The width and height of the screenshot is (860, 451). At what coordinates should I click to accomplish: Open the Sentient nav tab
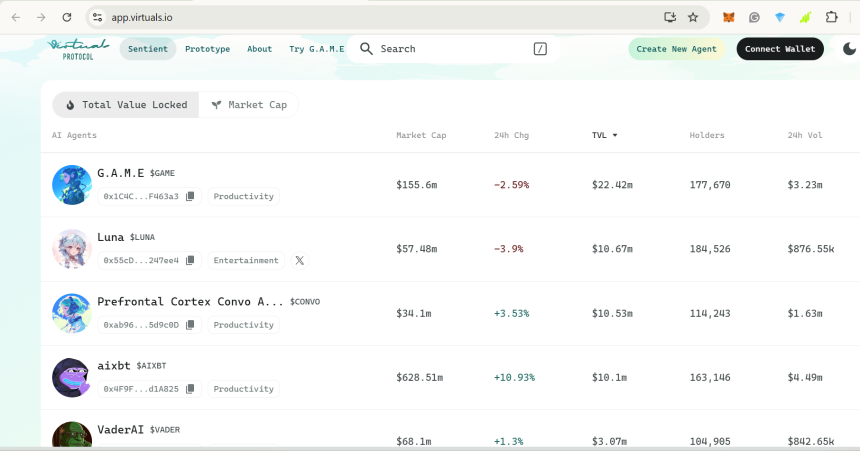click(148, 49)
